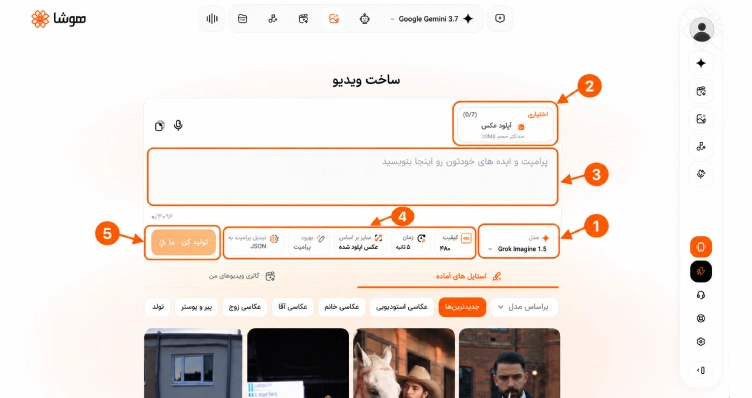
Task: Select the تولد filter chip
Action: (158, 307)
